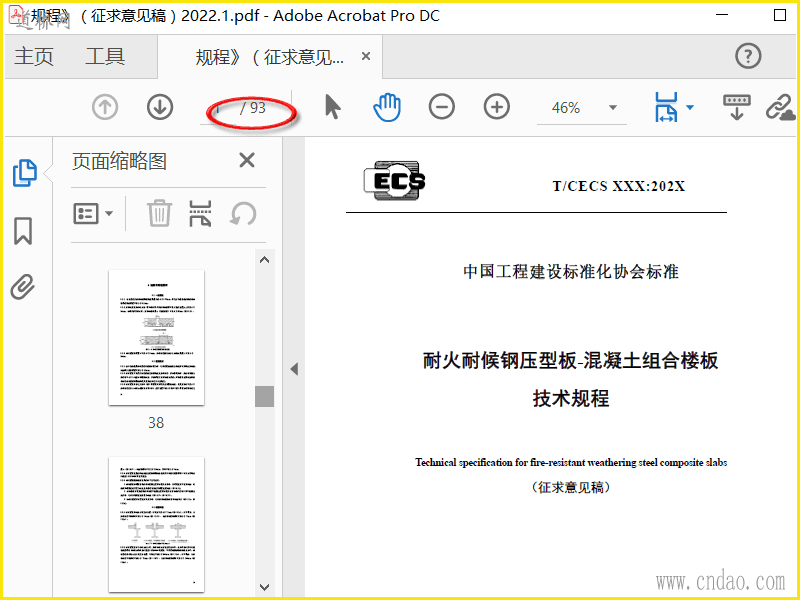Choose the selection arrow tool

[333, 107]
